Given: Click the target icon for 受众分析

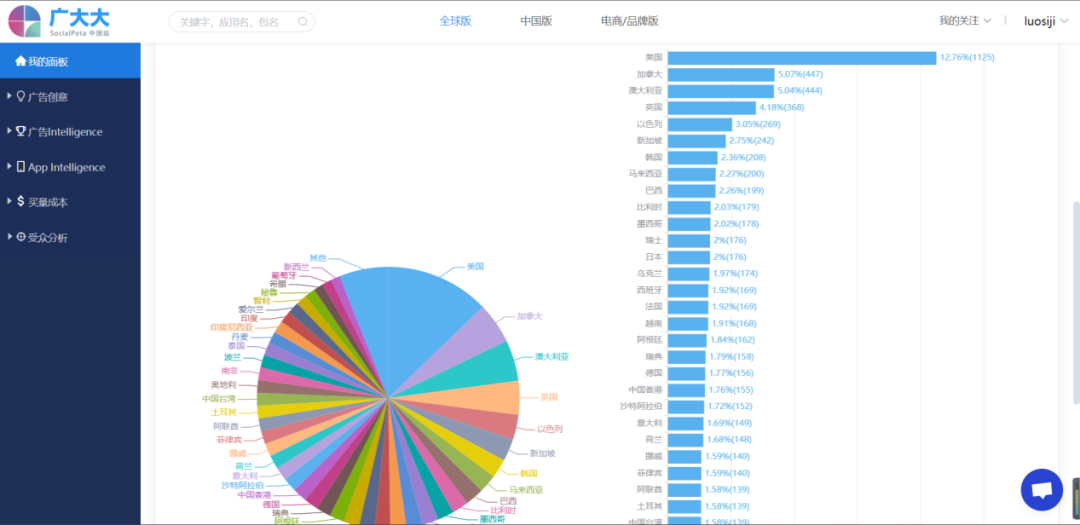Looking at the screenshot, I should click(21, 237).
